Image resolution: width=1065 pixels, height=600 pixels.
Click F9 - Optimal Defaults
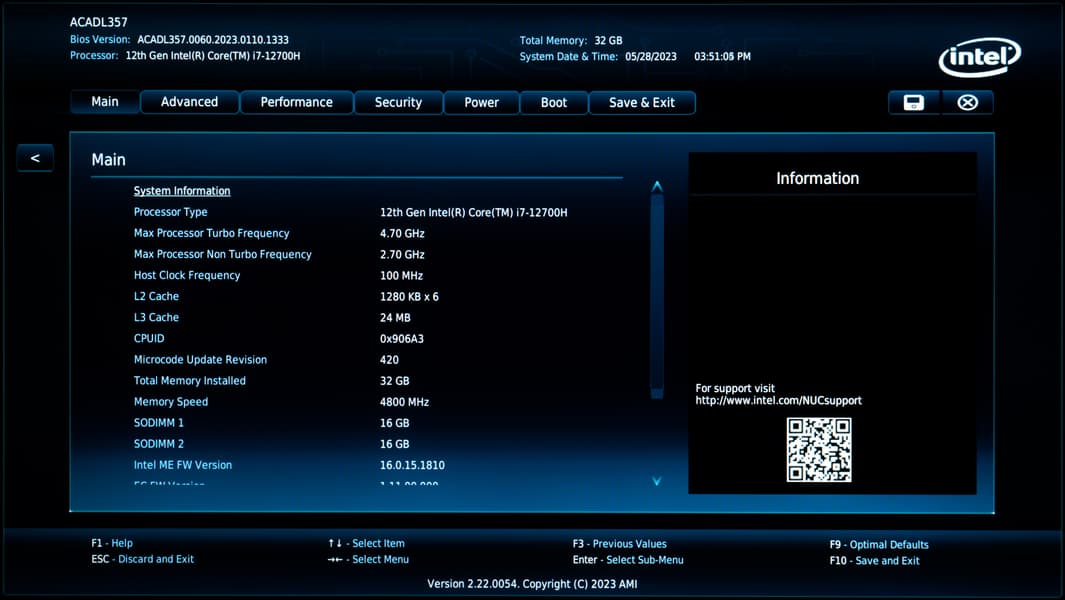879,544
